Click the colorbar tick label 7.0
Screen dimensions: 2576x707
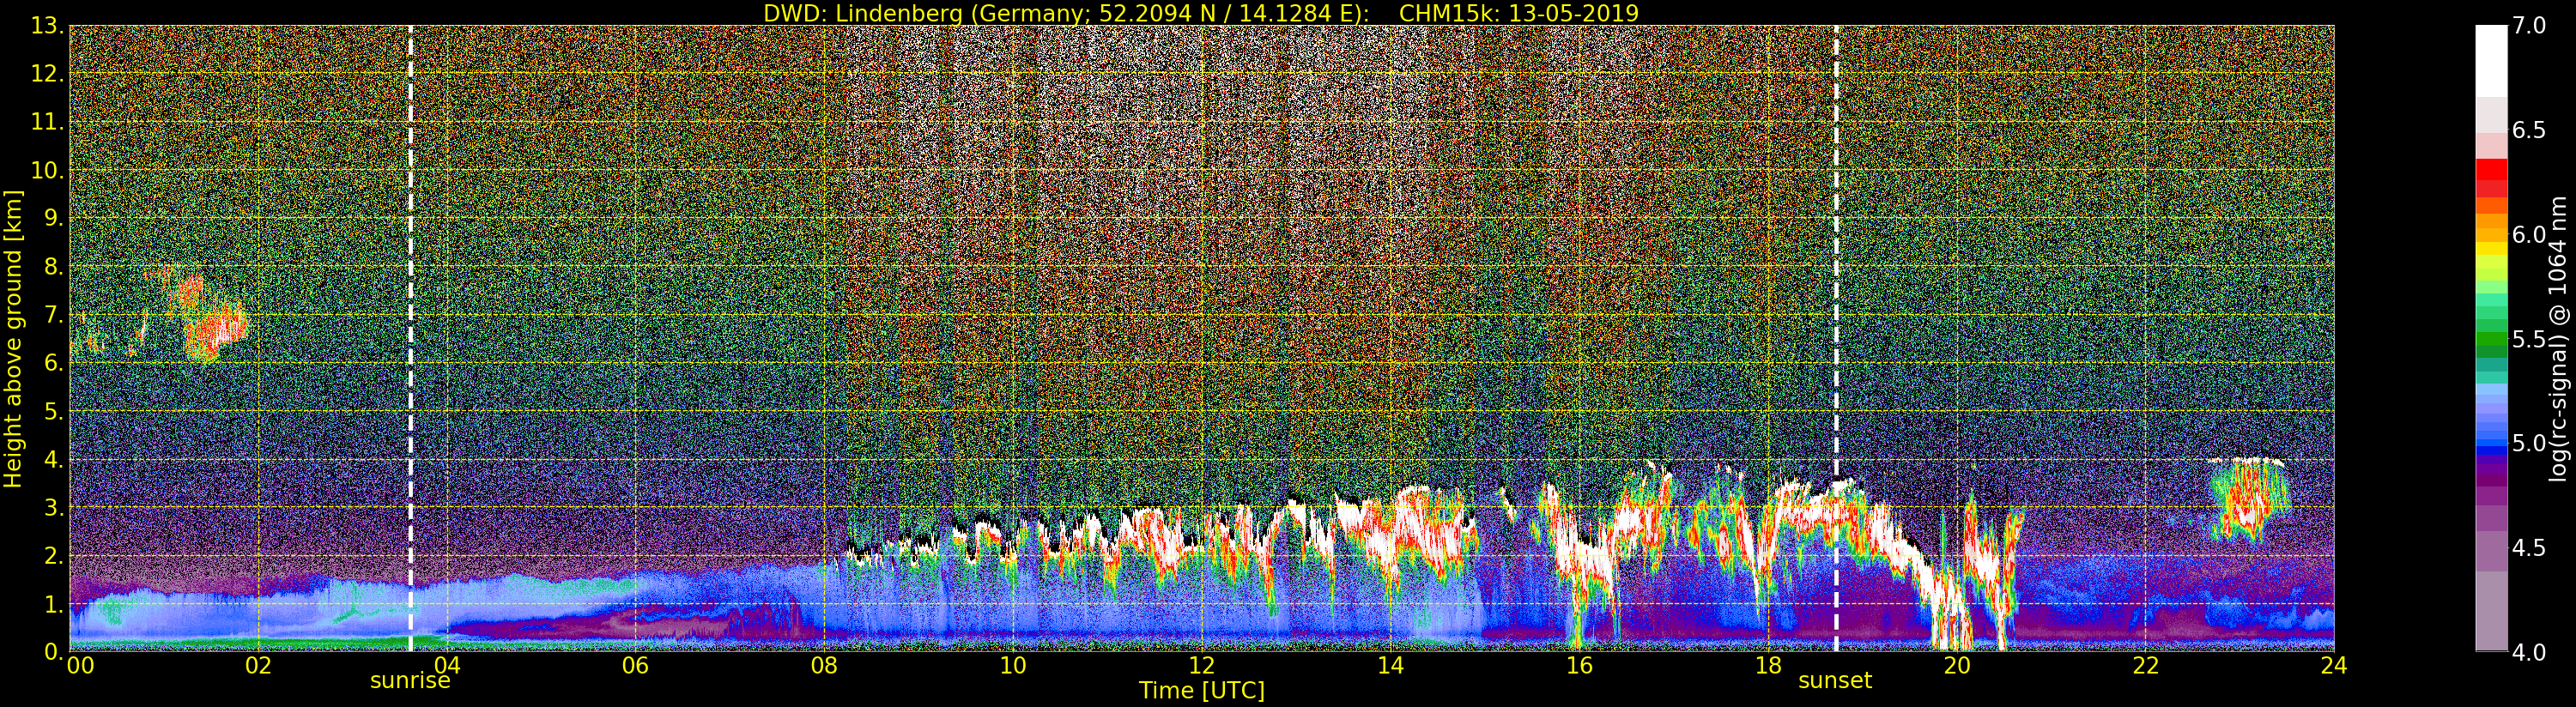coord(2530,26)
